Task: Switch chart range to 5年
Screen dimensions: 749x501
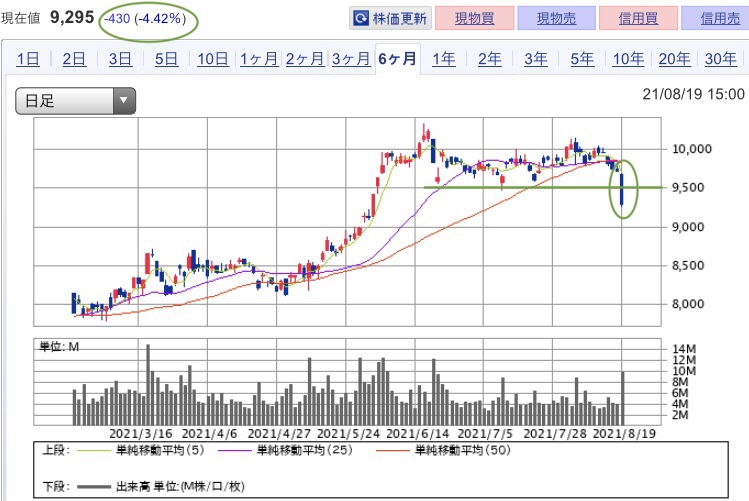Action: click(582, 59)
